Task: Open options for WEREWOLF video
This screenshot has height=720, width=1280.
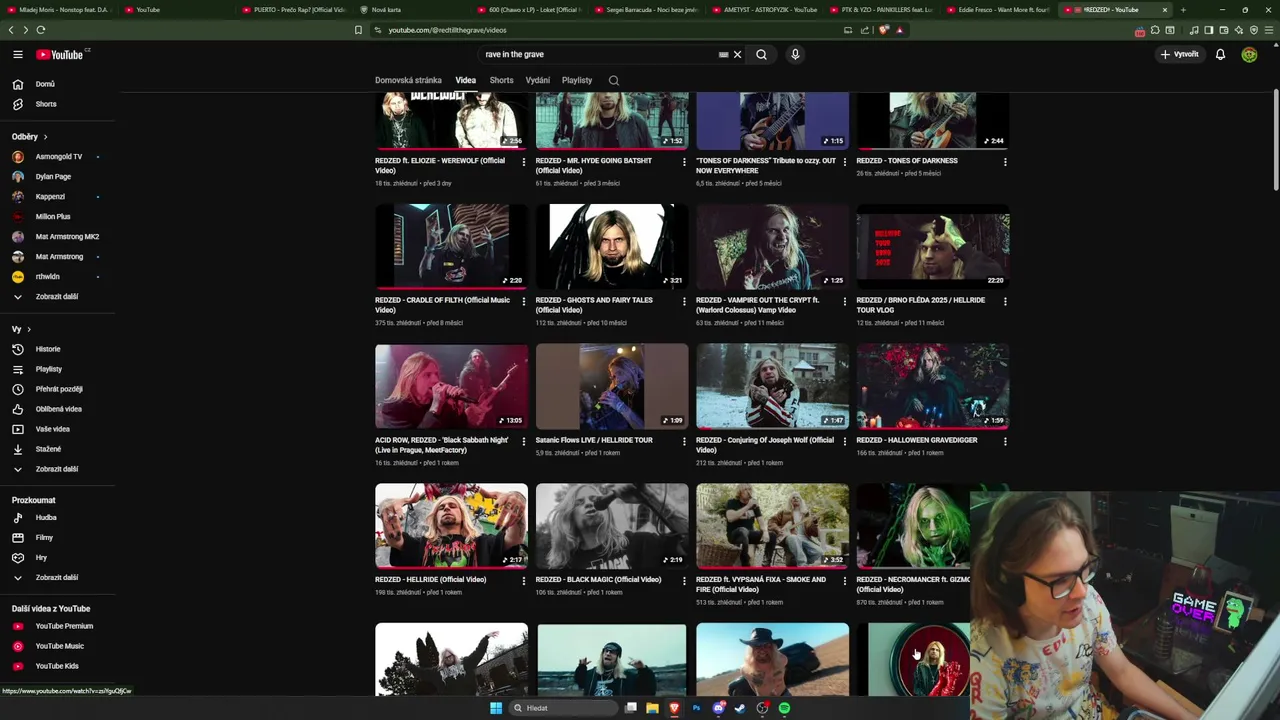Action: point(524,161)
